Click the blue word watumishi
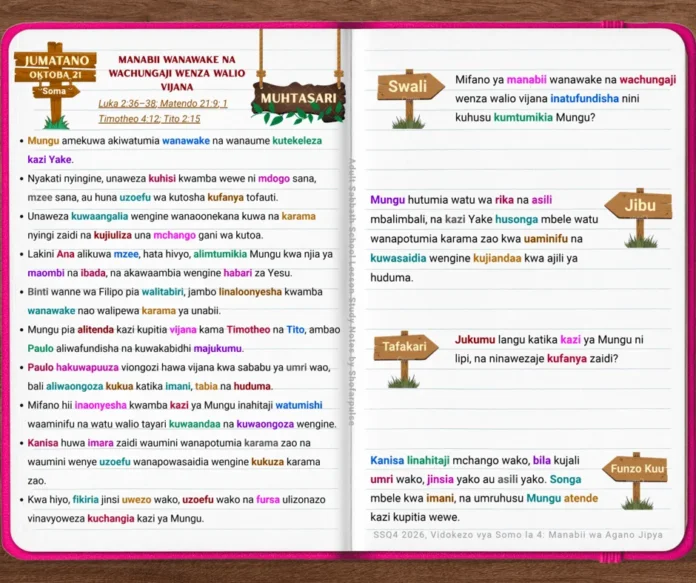The width and height of the screenshot is (696, 583). (x=299, y=405)
